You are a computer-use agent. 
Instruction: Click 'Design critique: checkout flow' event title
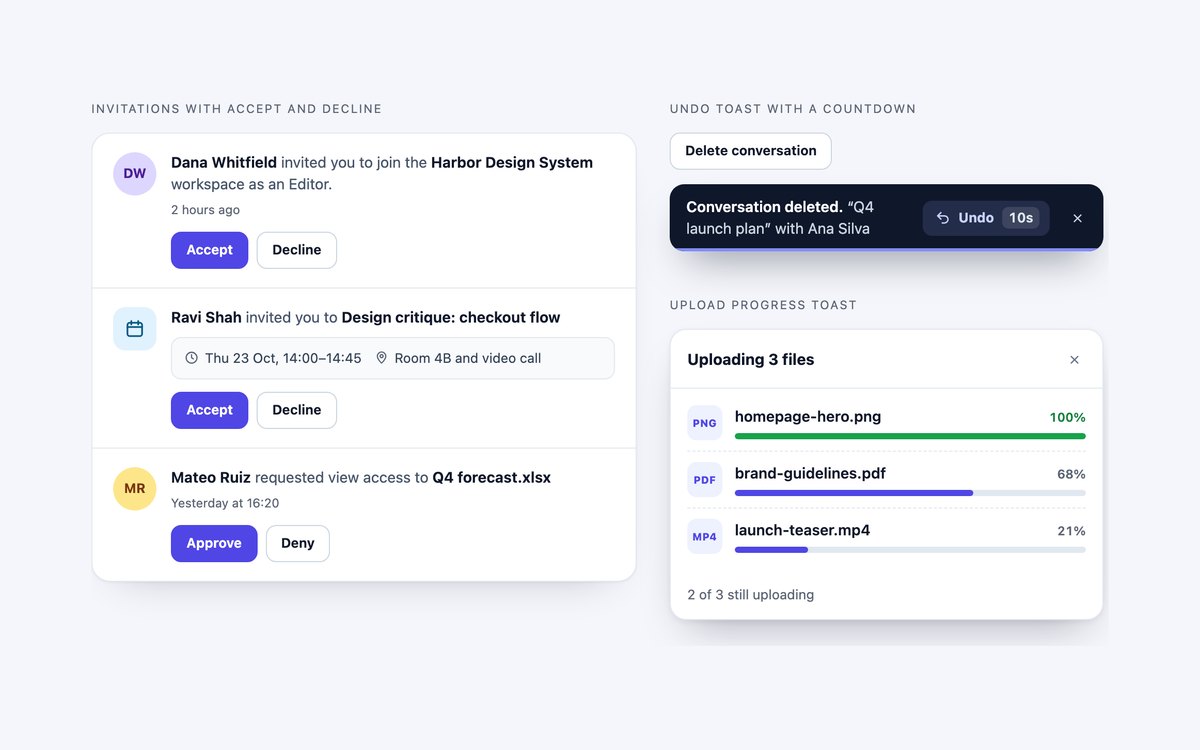[451, 318]
